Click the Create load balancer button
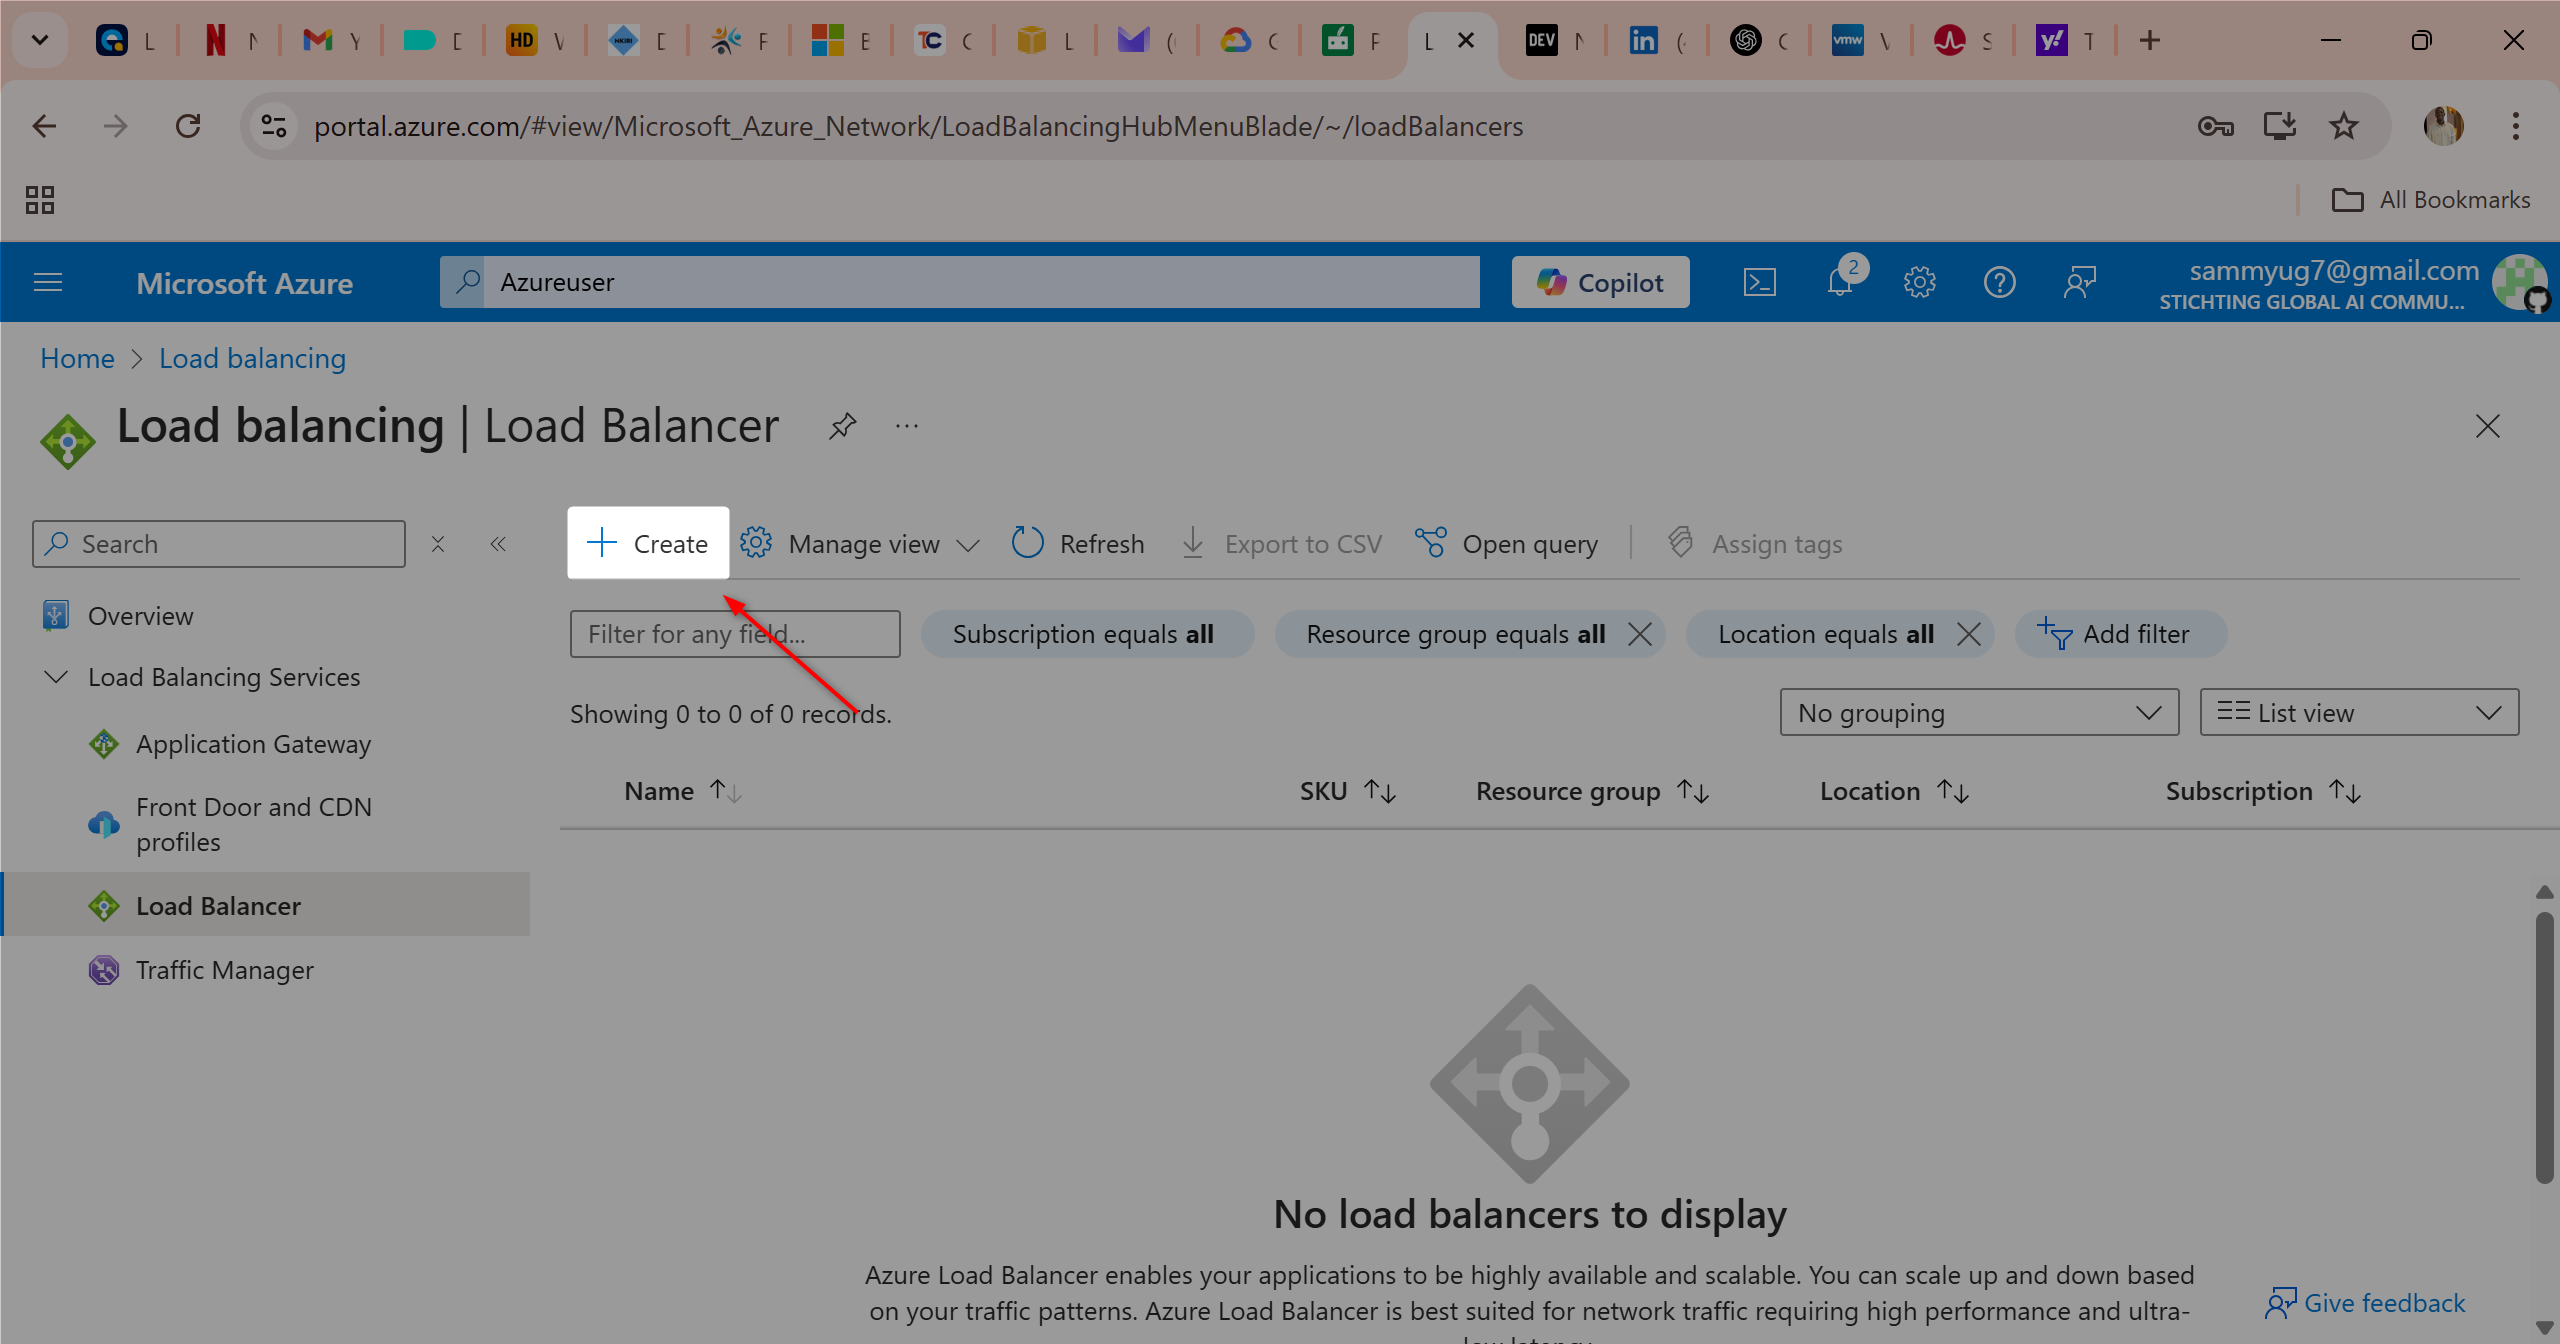 (x=648, y=543)
